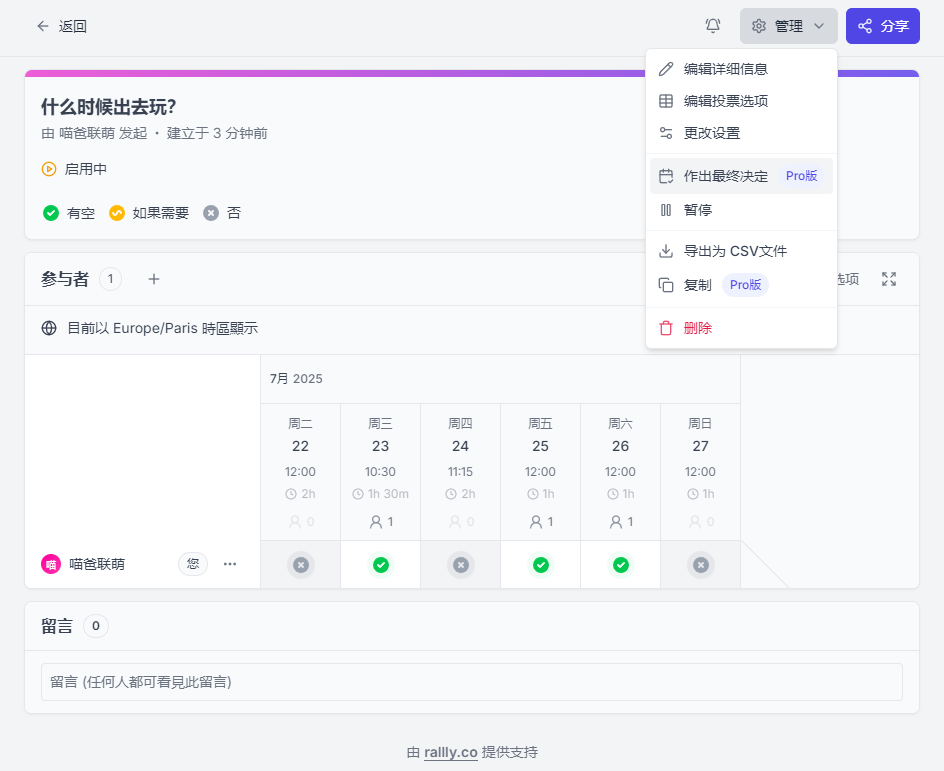Click the 分享 share button

(883, 26)
